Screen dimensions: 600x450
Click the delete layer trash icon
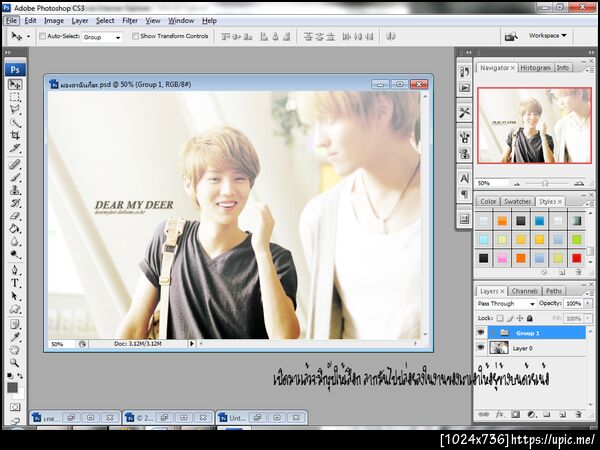pyautogui.click(x=578, y=414)
